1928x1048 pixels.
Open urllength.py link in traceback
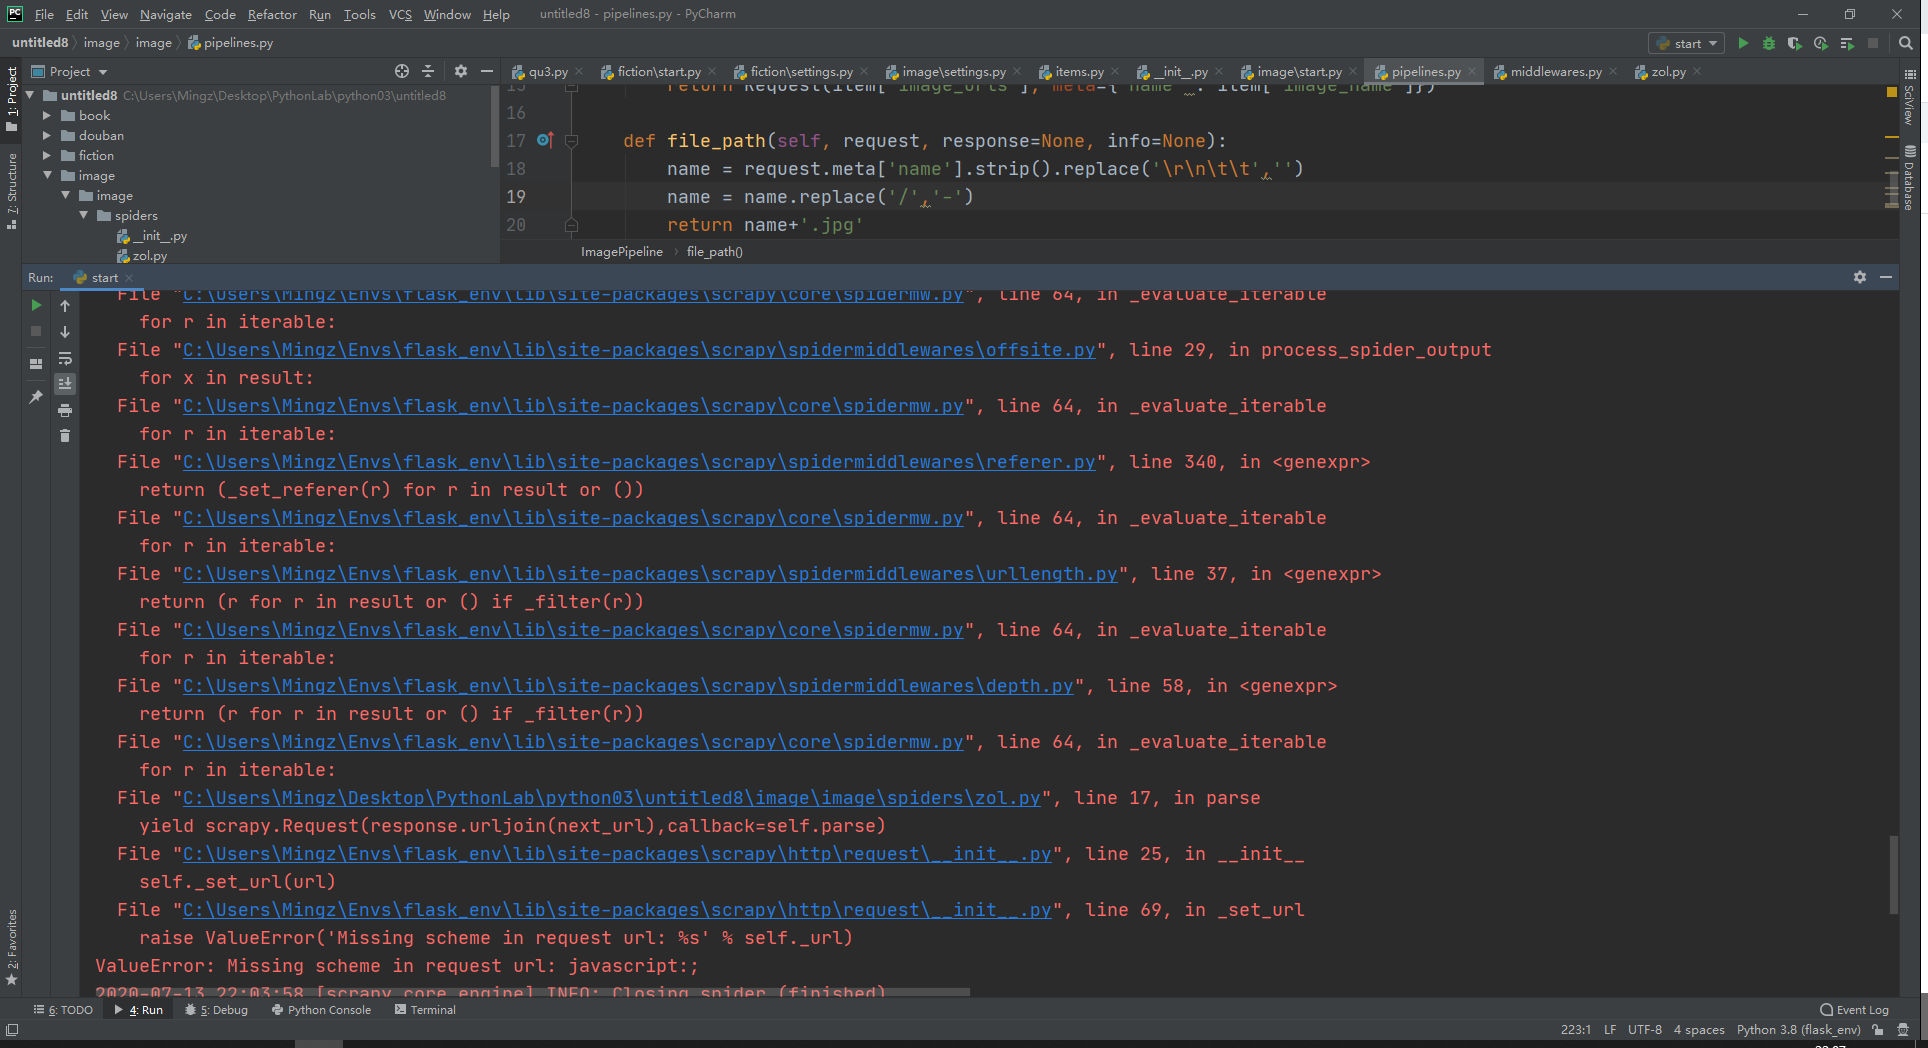coord(650,574)
